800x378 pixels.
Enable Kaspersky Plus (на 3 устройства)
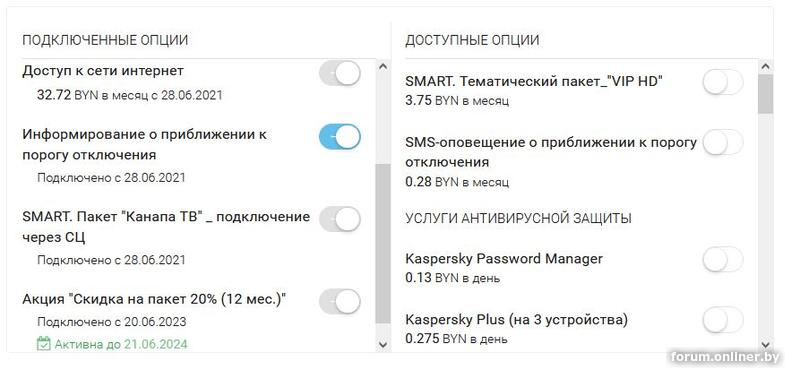pyautogui.click(x=723, y=319)
